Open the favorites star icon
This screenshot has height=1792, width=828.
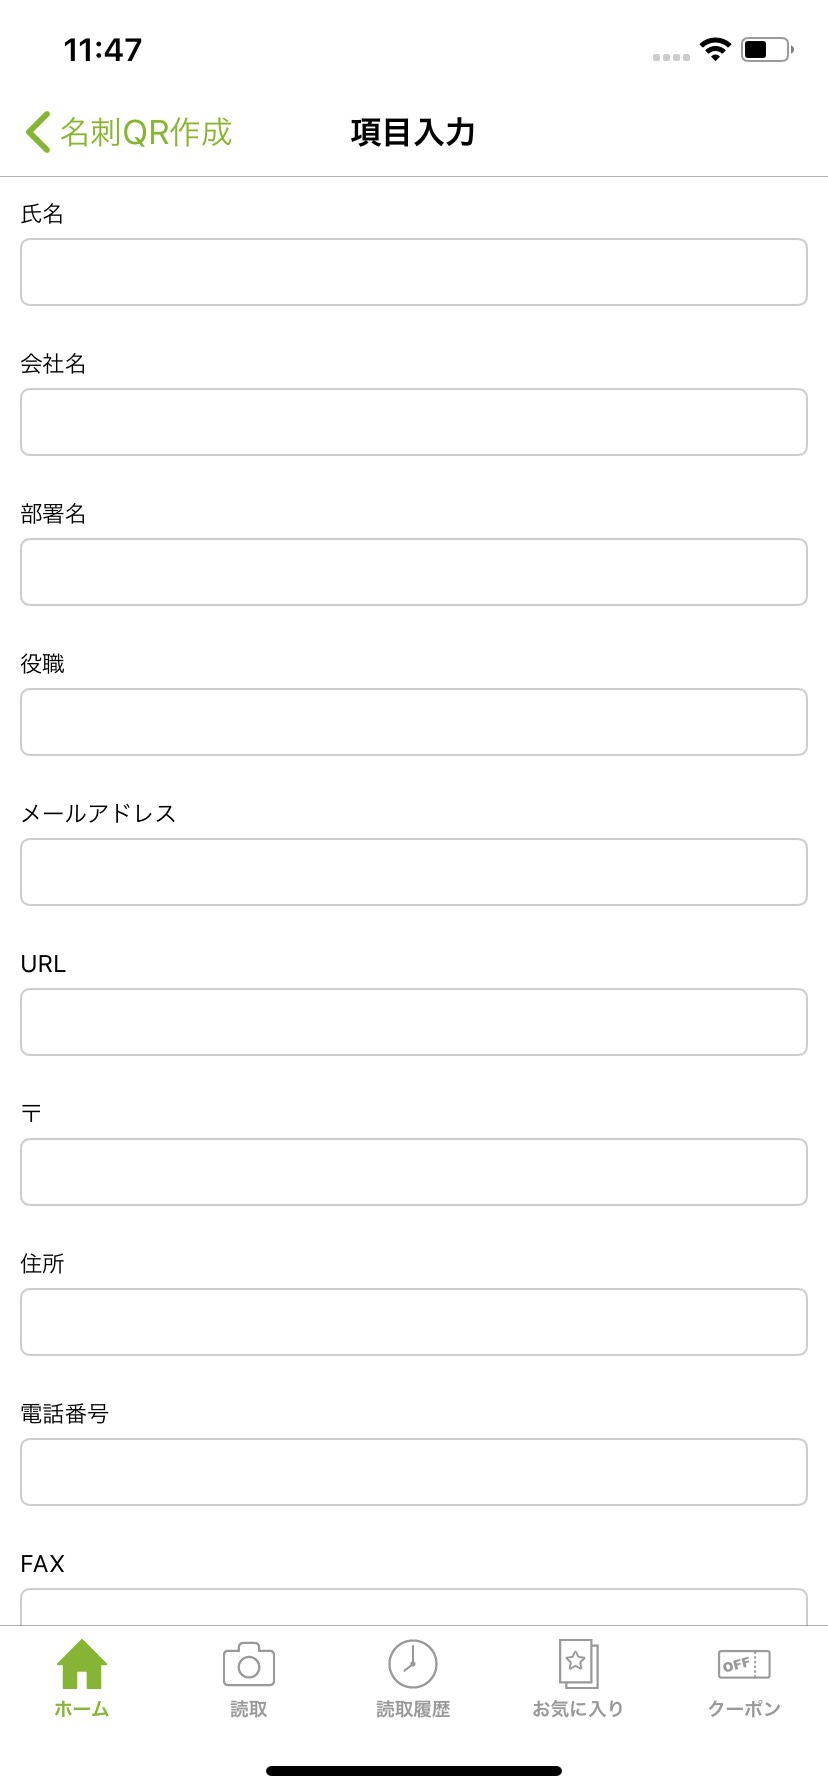(x=578, y=1664)
